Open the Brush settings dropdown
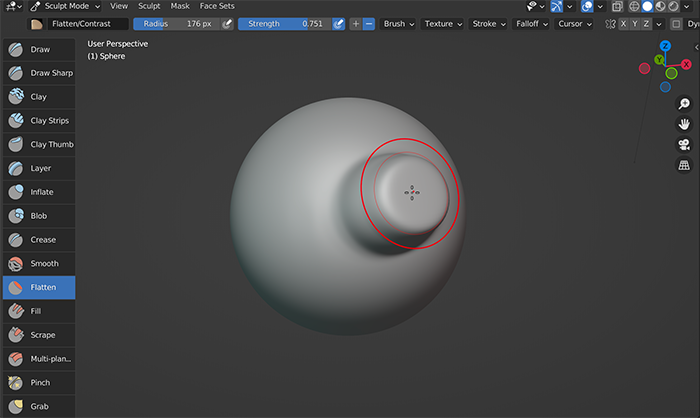The image size is (700, 418). [x=399, y=24]
